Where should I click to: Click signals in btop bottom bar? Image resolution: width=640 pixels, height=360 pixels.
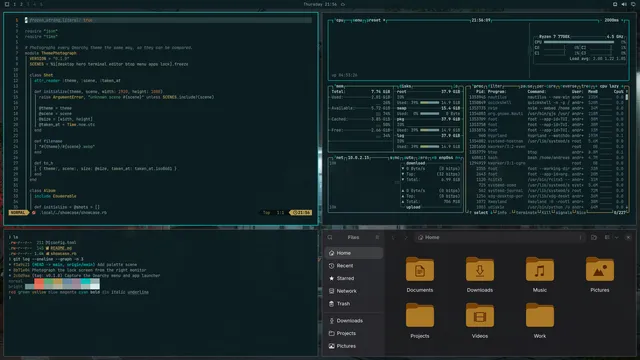tap(564, 213)
